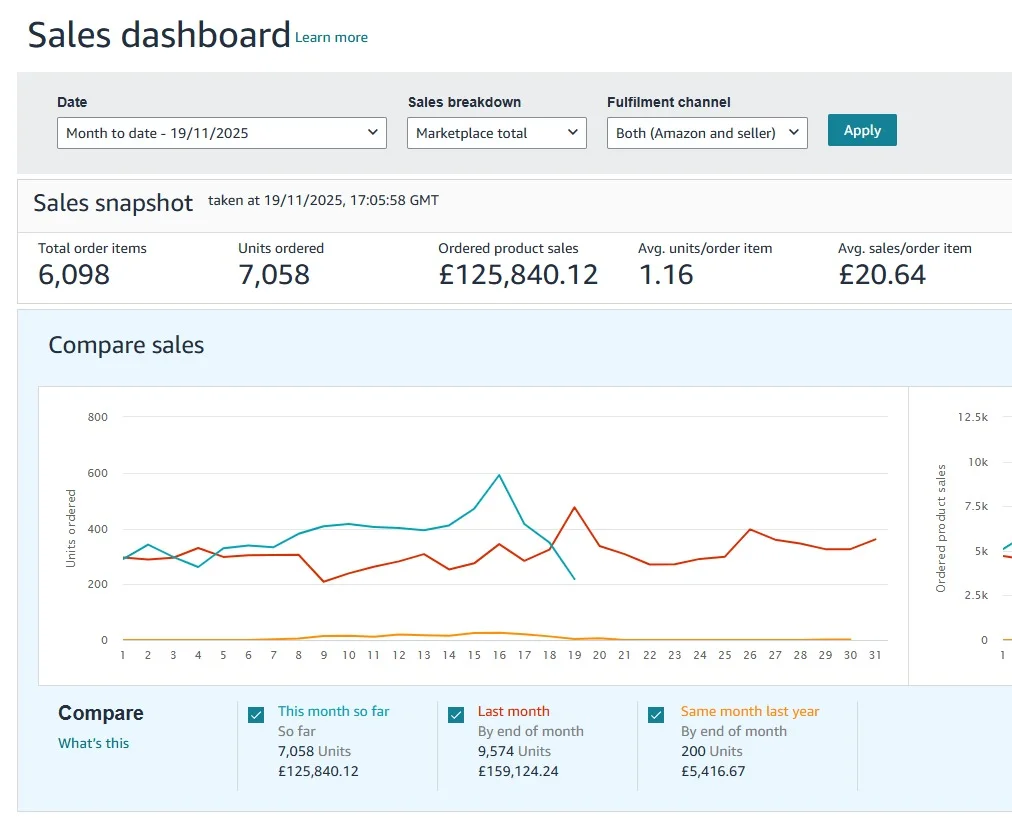Open the Sales breakdown dropdown
Viewport: 1012px width, 833px height.
point(496,133)
